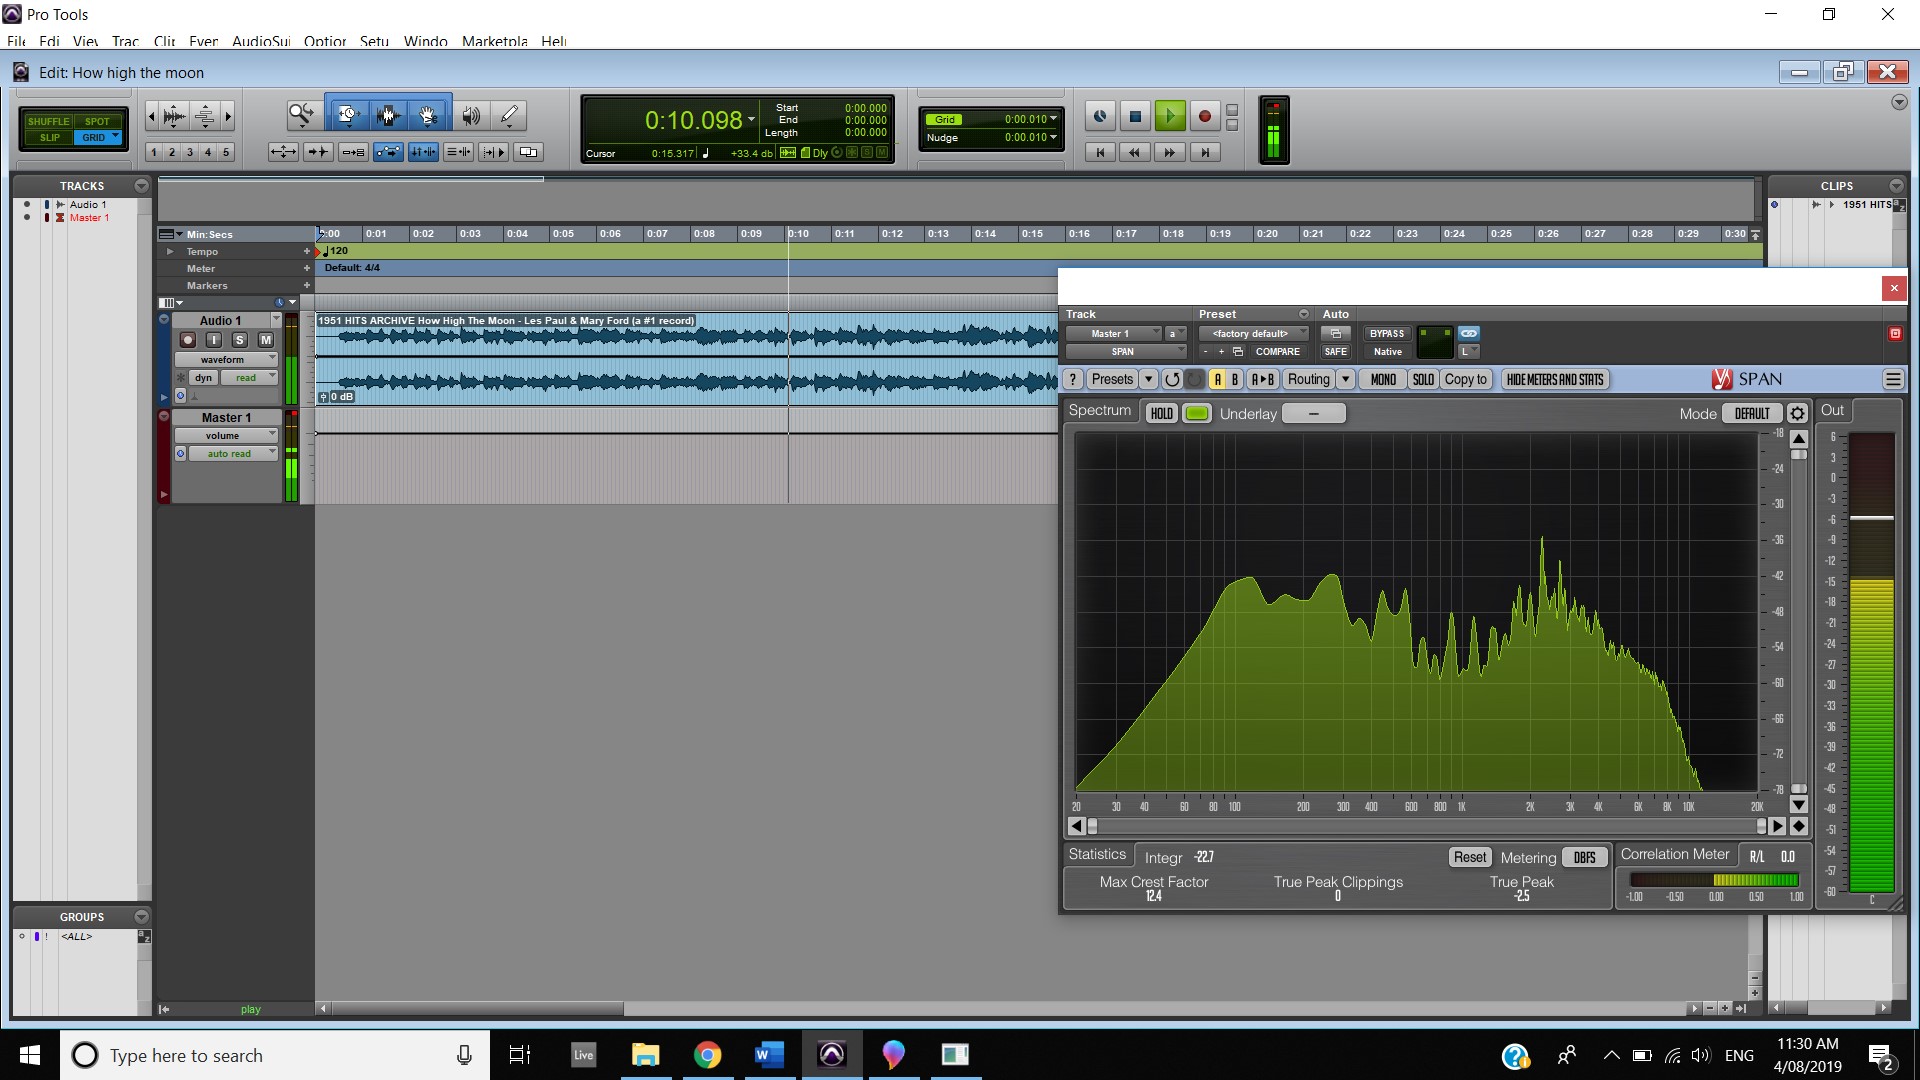Click the green Play transport button
The width and height of the screenshot is (1920, 1080).
point(1169,116)
